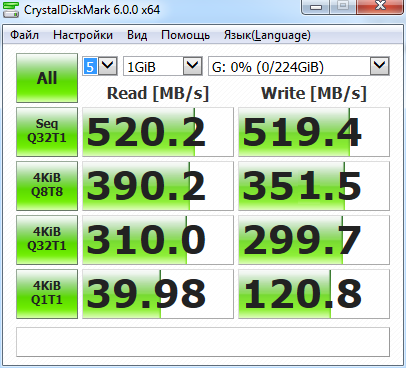This screenshot has height=368, width=406.
Task: Open the Вид menu
Action: click(x=137, y=35)
